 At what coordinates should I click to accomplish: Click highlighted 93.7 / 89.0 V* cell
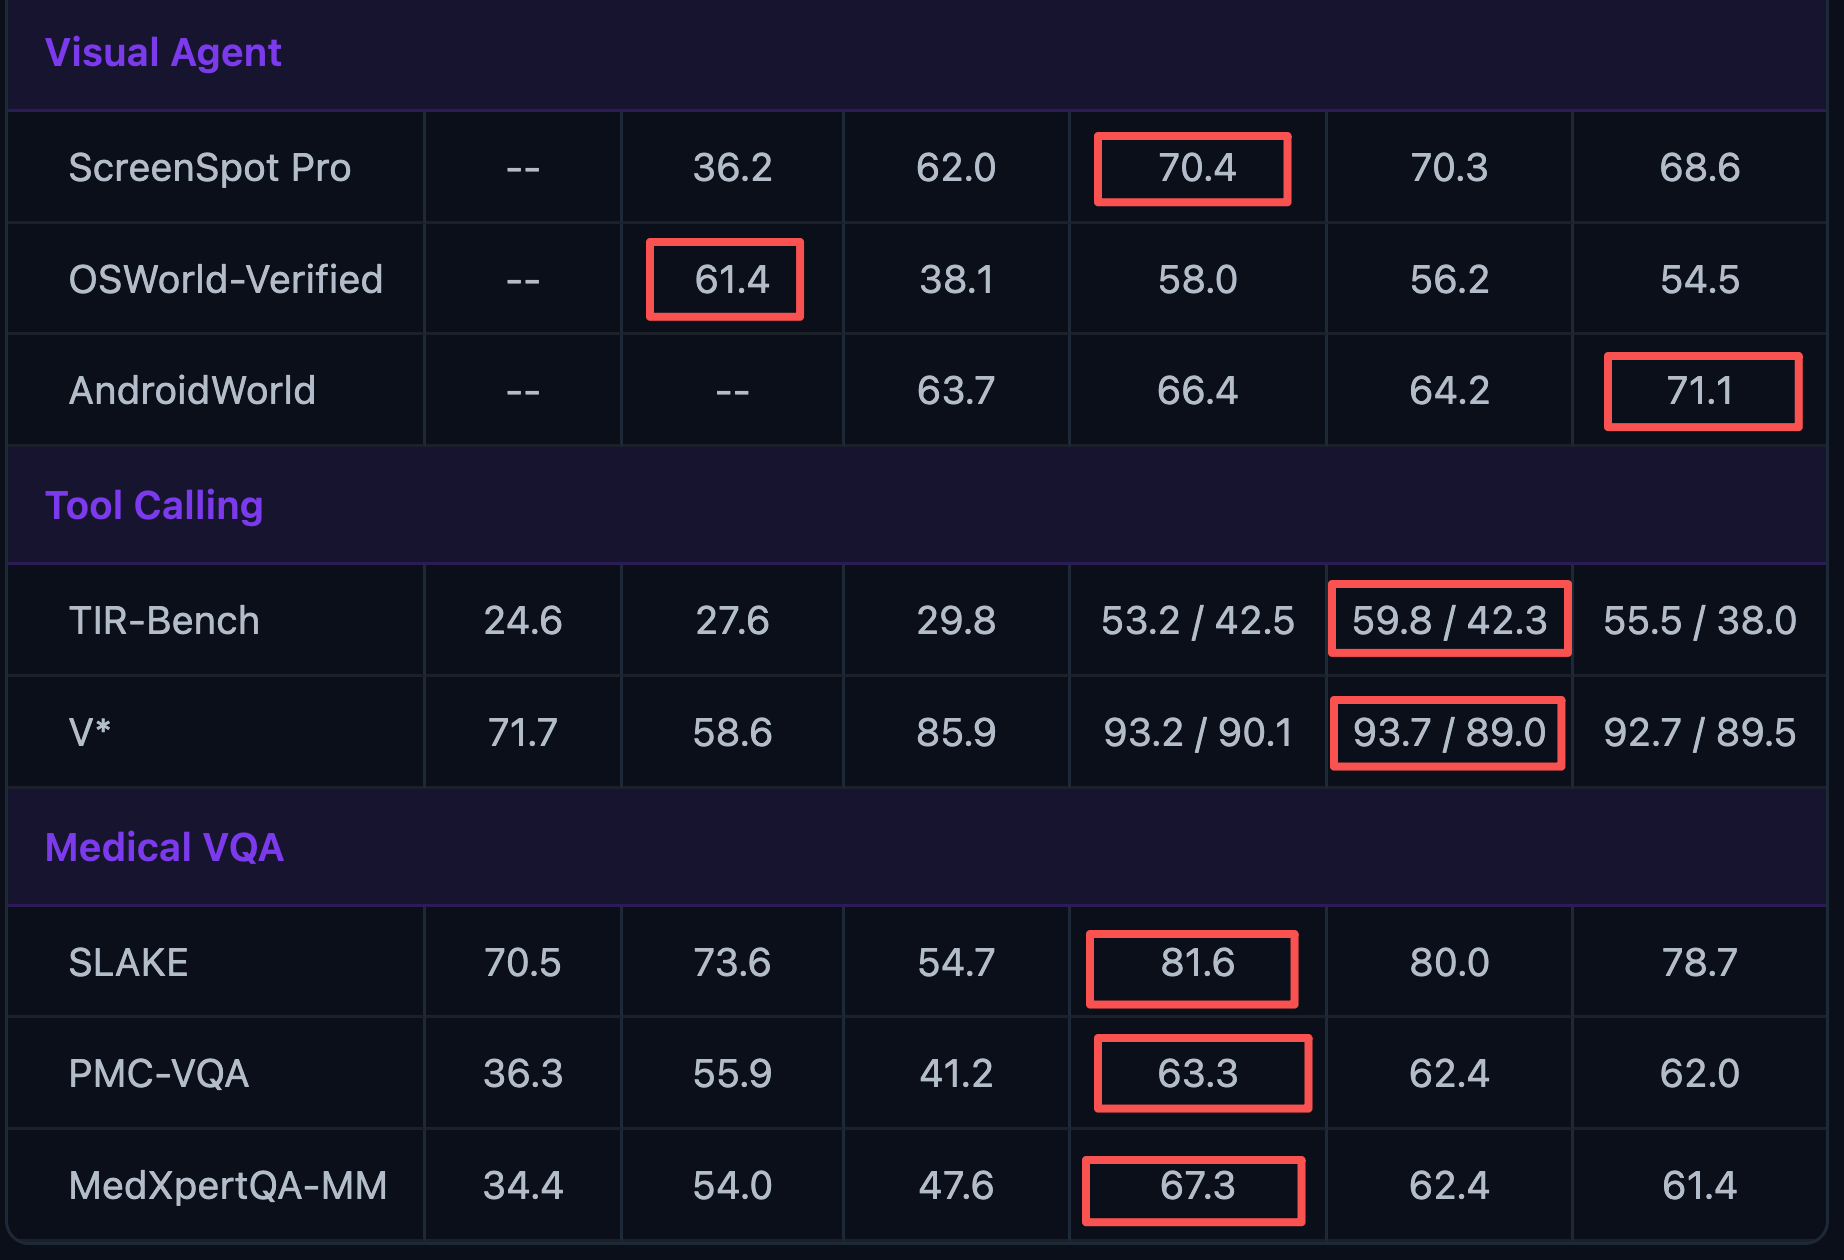1449,733
